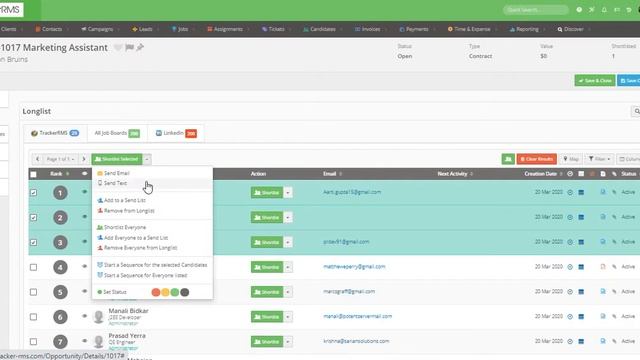Viewport: 640px width, 360px height.
Task: Toggle eye icon in Manali Bidkar row
Action: (84, 316)
